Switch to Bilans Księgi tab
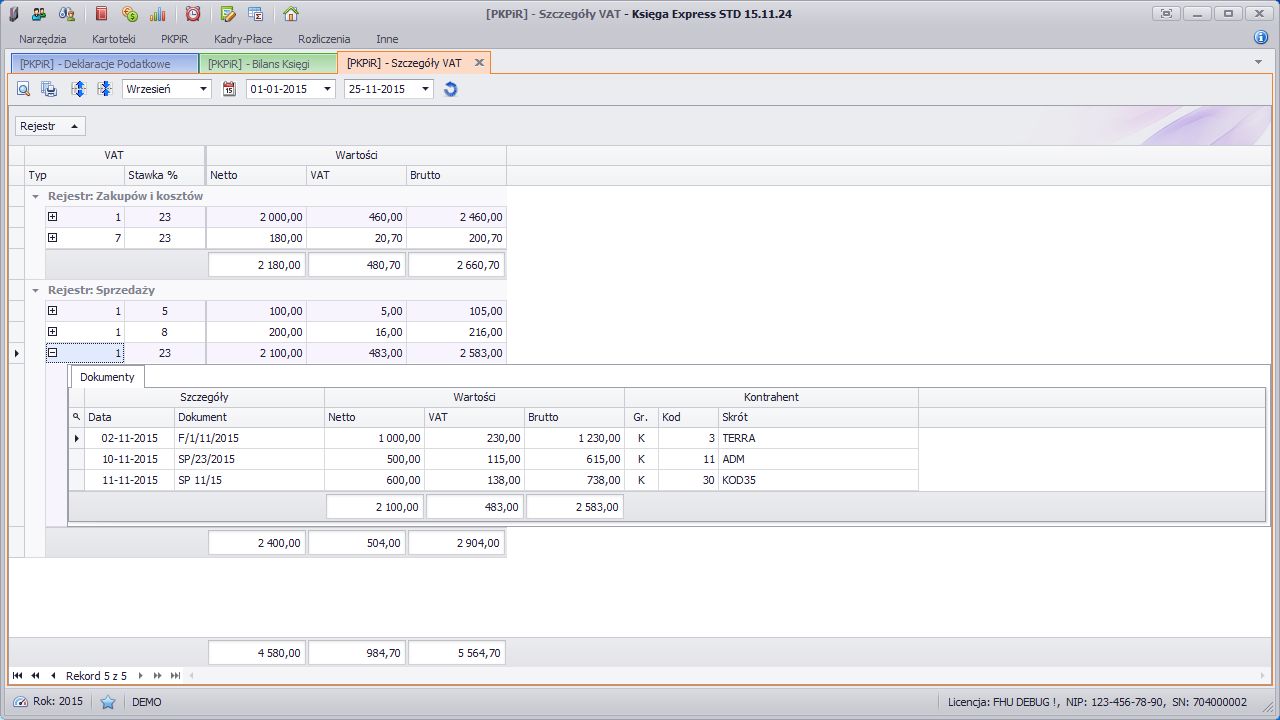This screenshot has width=1280, height=720. [x=268, y=63]
